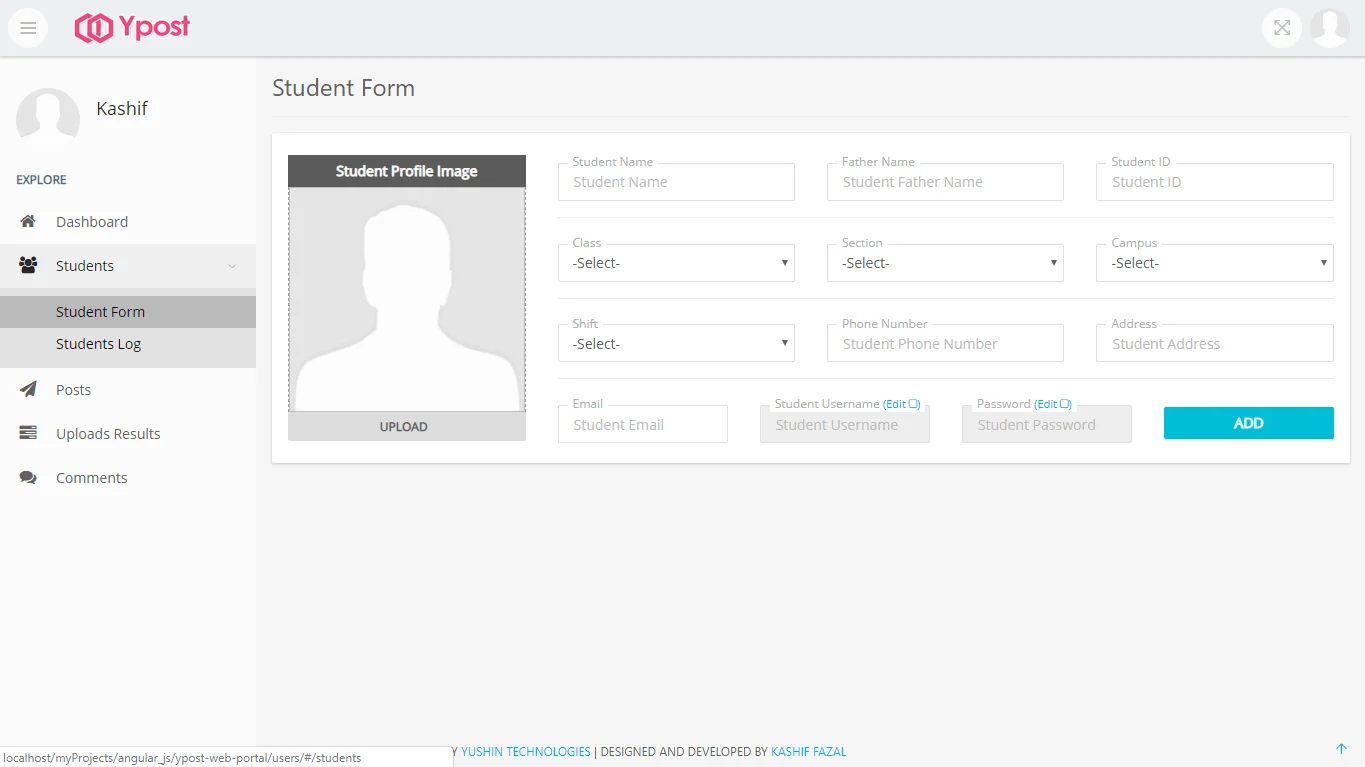This screenshot has width=1365, height=767.
Task: Click the scroll-to-top arrow icon
Action: pos(1341,749)
